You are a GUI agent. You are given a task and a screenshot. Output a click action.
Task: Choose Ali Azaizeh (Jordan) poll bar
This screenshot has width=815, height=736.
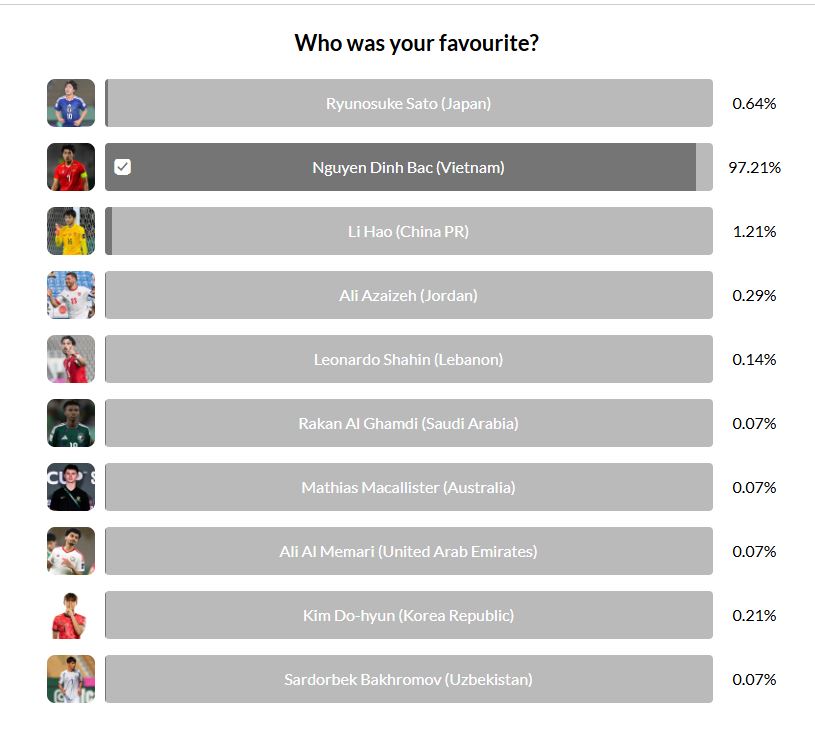tap(408, 295)
